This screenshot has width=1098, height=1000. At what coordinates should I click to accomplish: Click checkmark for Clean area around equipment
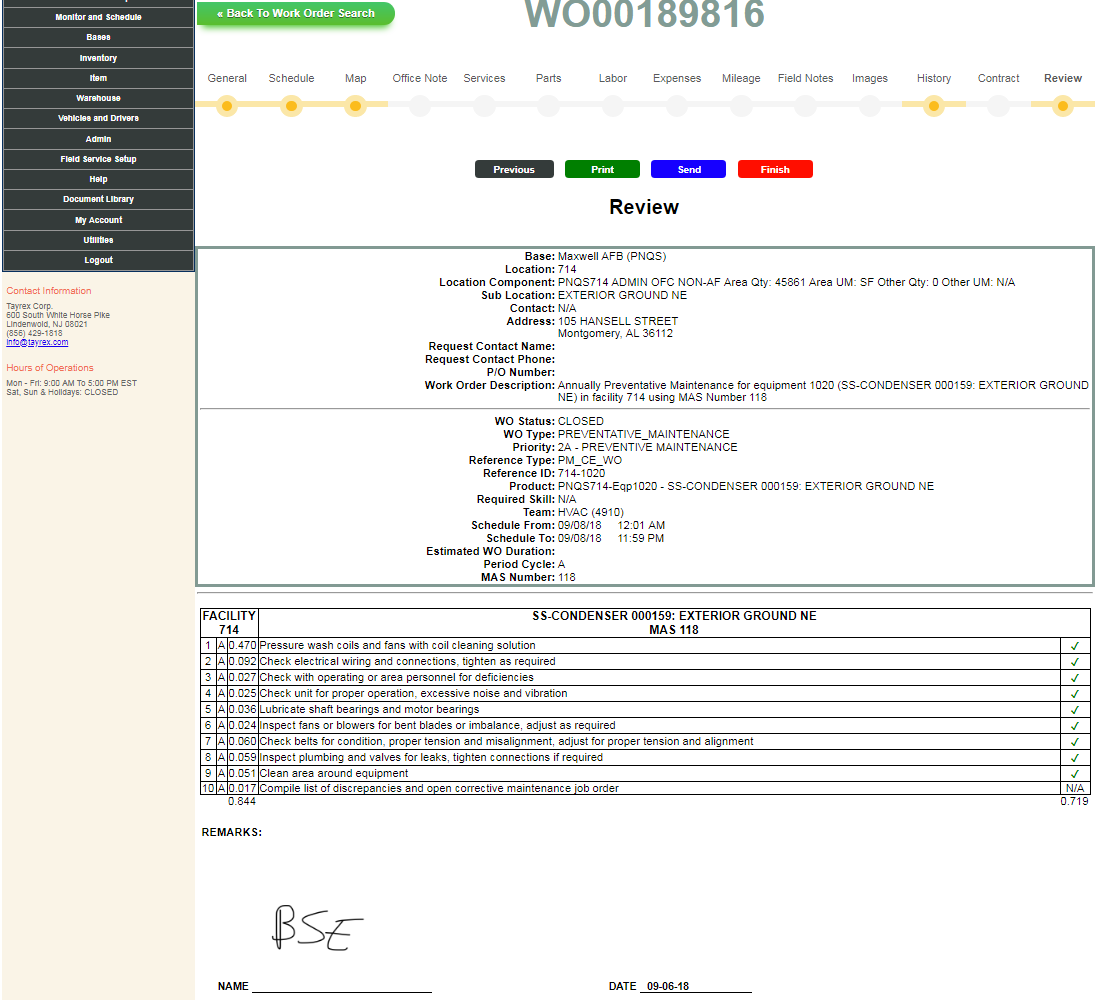click(1075, 774)
